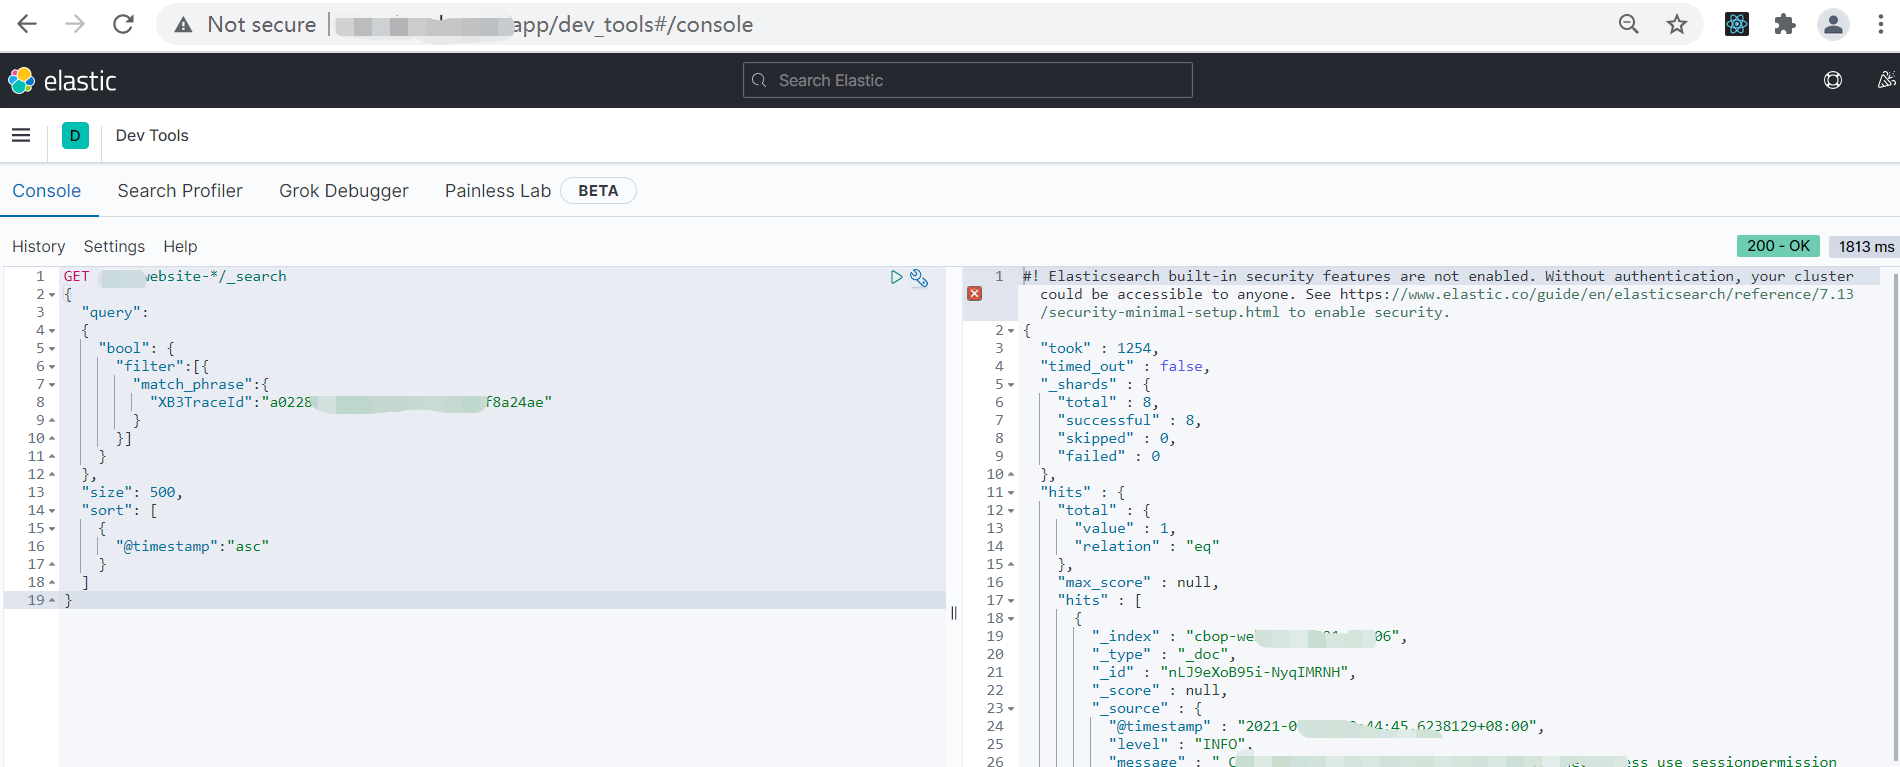1900x767 pixels.
Task: Click the 1813 ms response time badge
Action: [x=1866, y=246]
